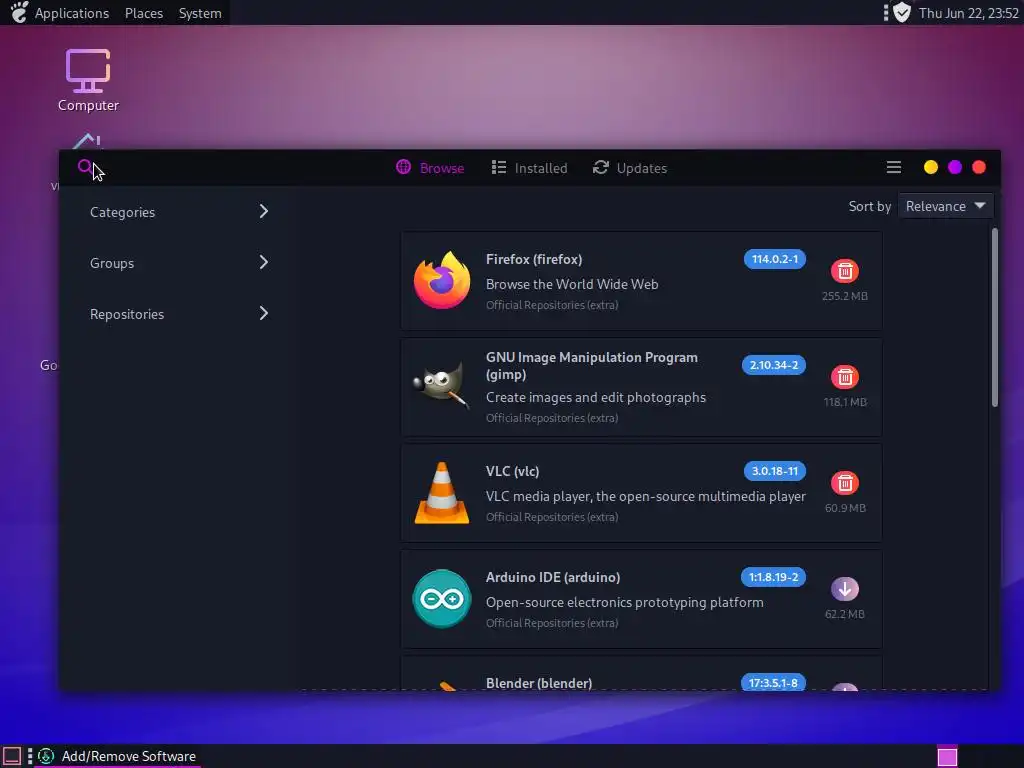Expand the Repositories section
The image size is (1024, 768).
(x=180, y=313)
